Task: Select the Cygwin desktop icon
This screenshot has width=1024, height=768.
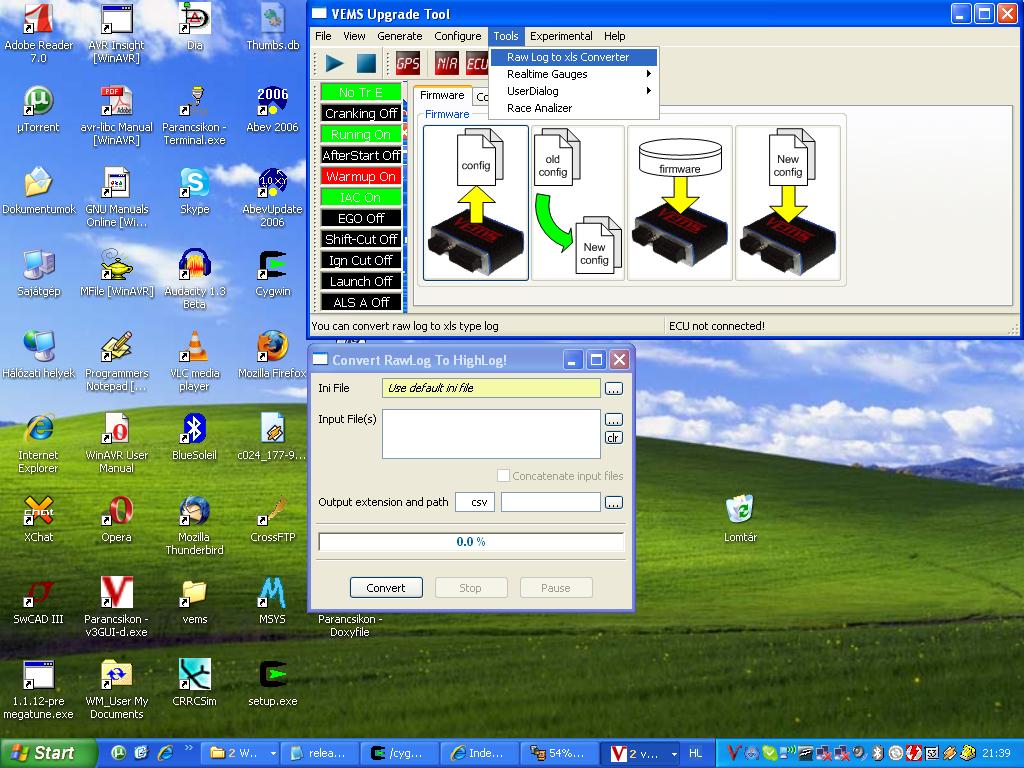Action: pos(273,274)
